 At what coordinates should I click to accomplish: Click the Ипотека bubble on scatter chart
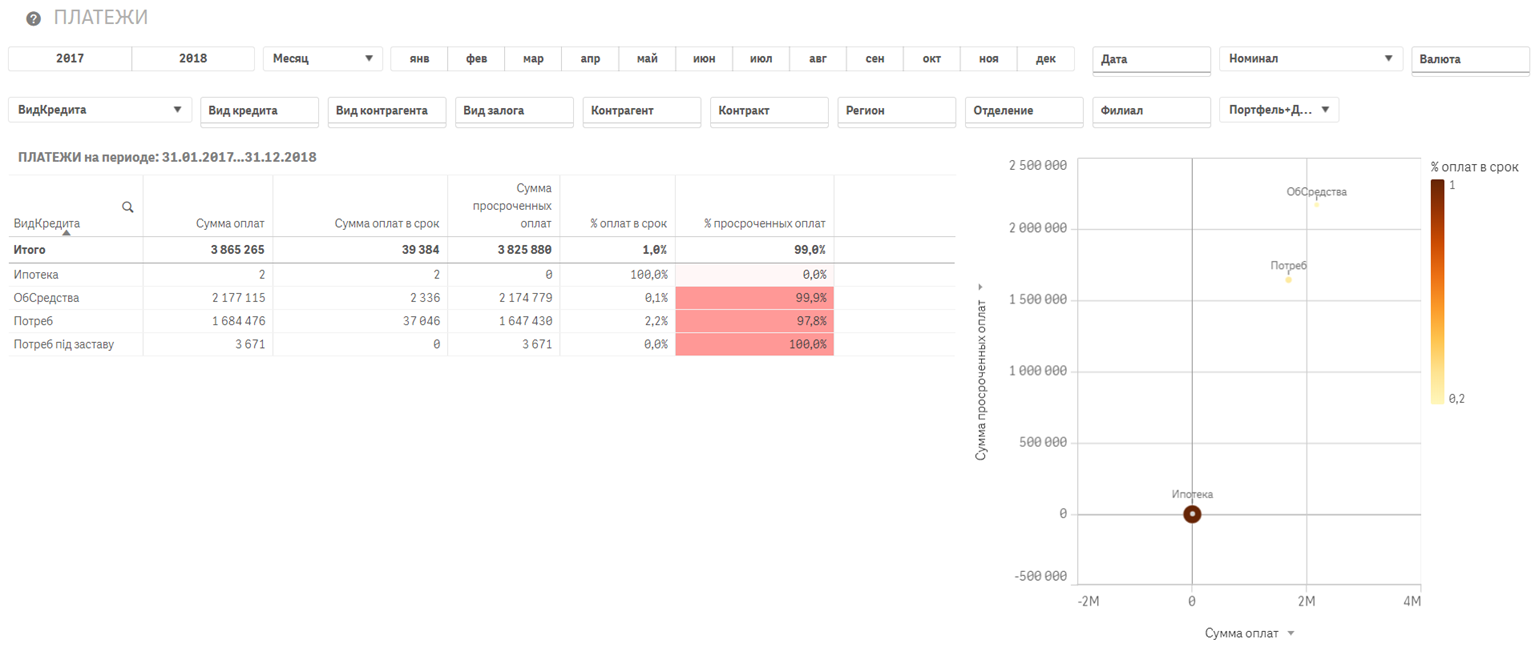click(1192, 514)
